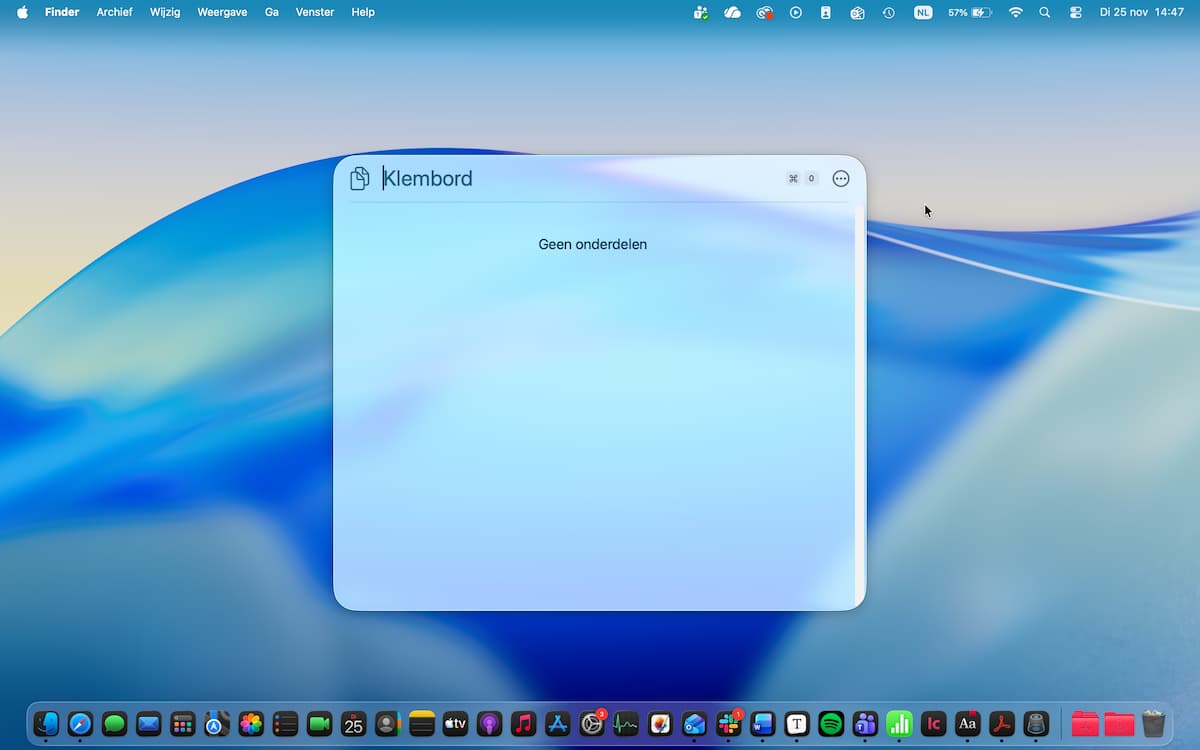
Task: Launch Microsoft Teams from the Dock
Action: (x=865, y=723)
